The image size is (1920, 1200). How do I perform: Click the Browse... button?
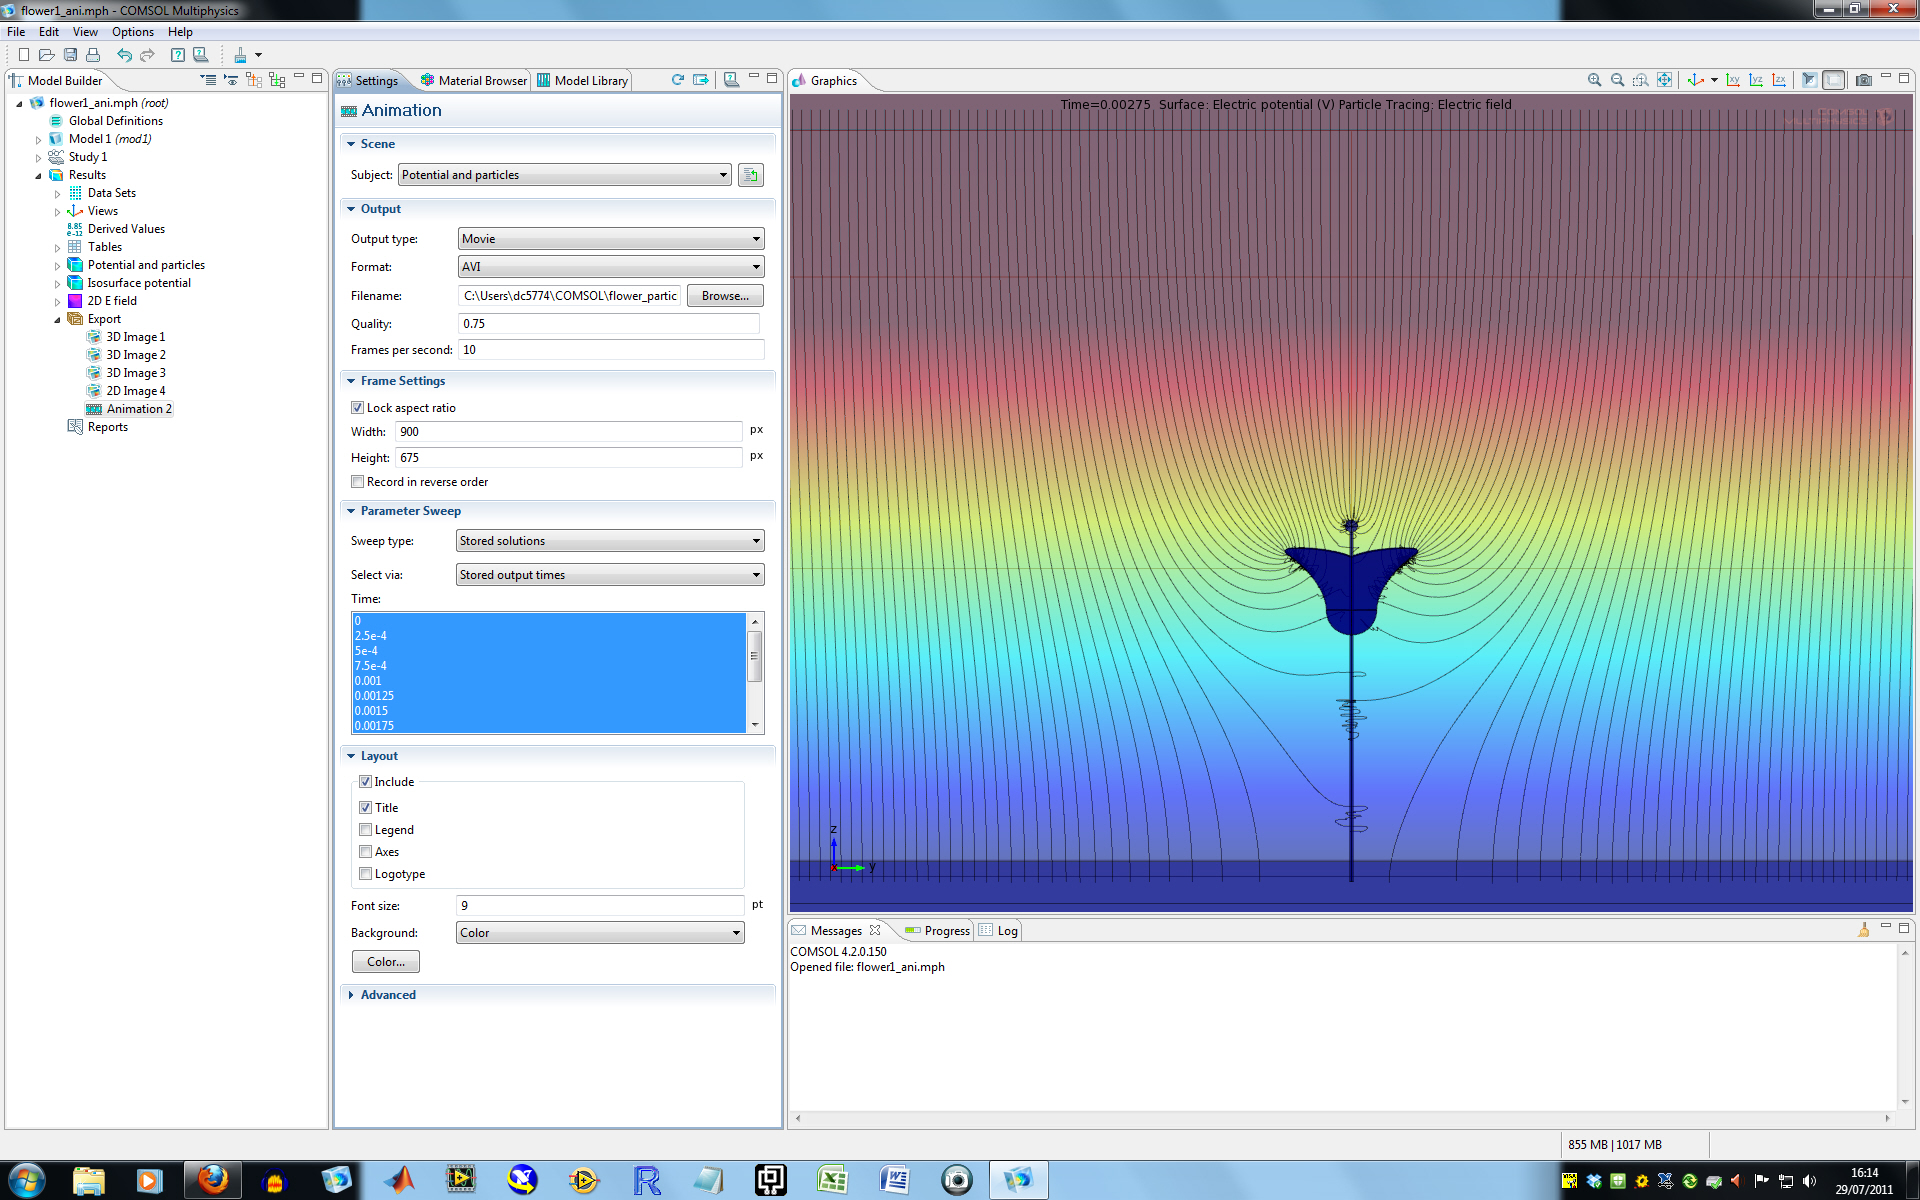724,296
